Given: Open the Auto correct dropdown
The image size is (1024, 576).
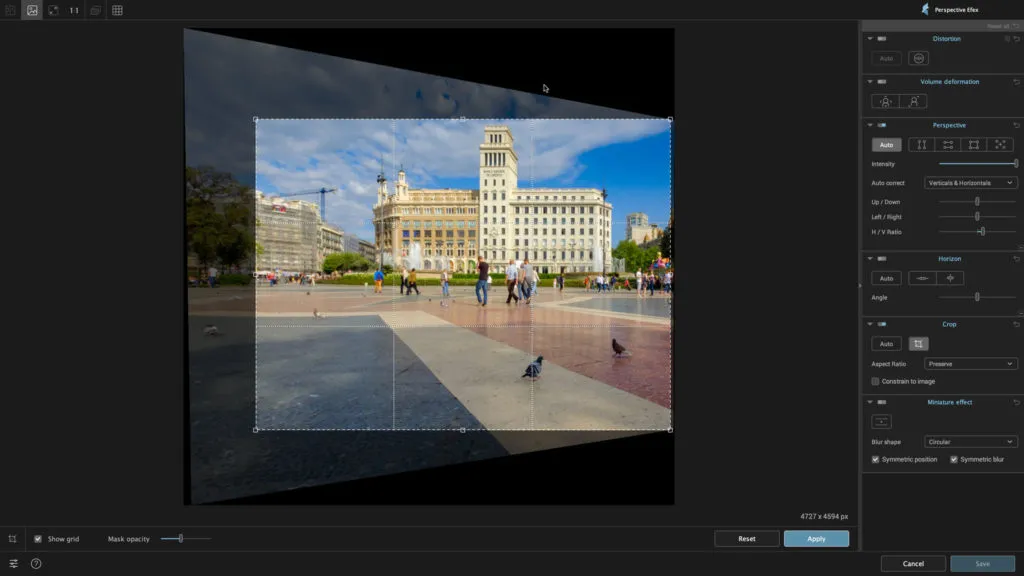Looking at the screenshot, I should click(970, 183).
